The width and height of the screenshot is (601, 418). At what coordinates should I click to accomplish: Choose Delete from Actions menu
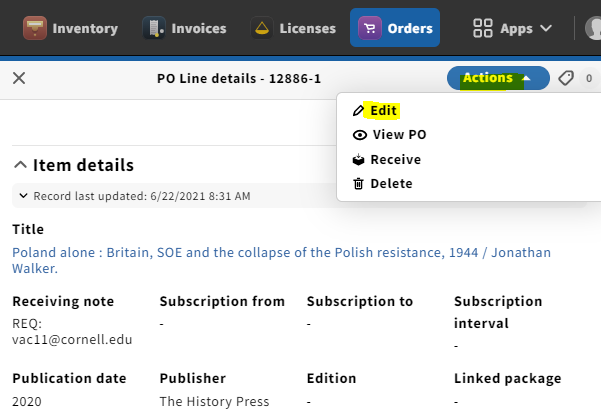click(x=391, y=184)
